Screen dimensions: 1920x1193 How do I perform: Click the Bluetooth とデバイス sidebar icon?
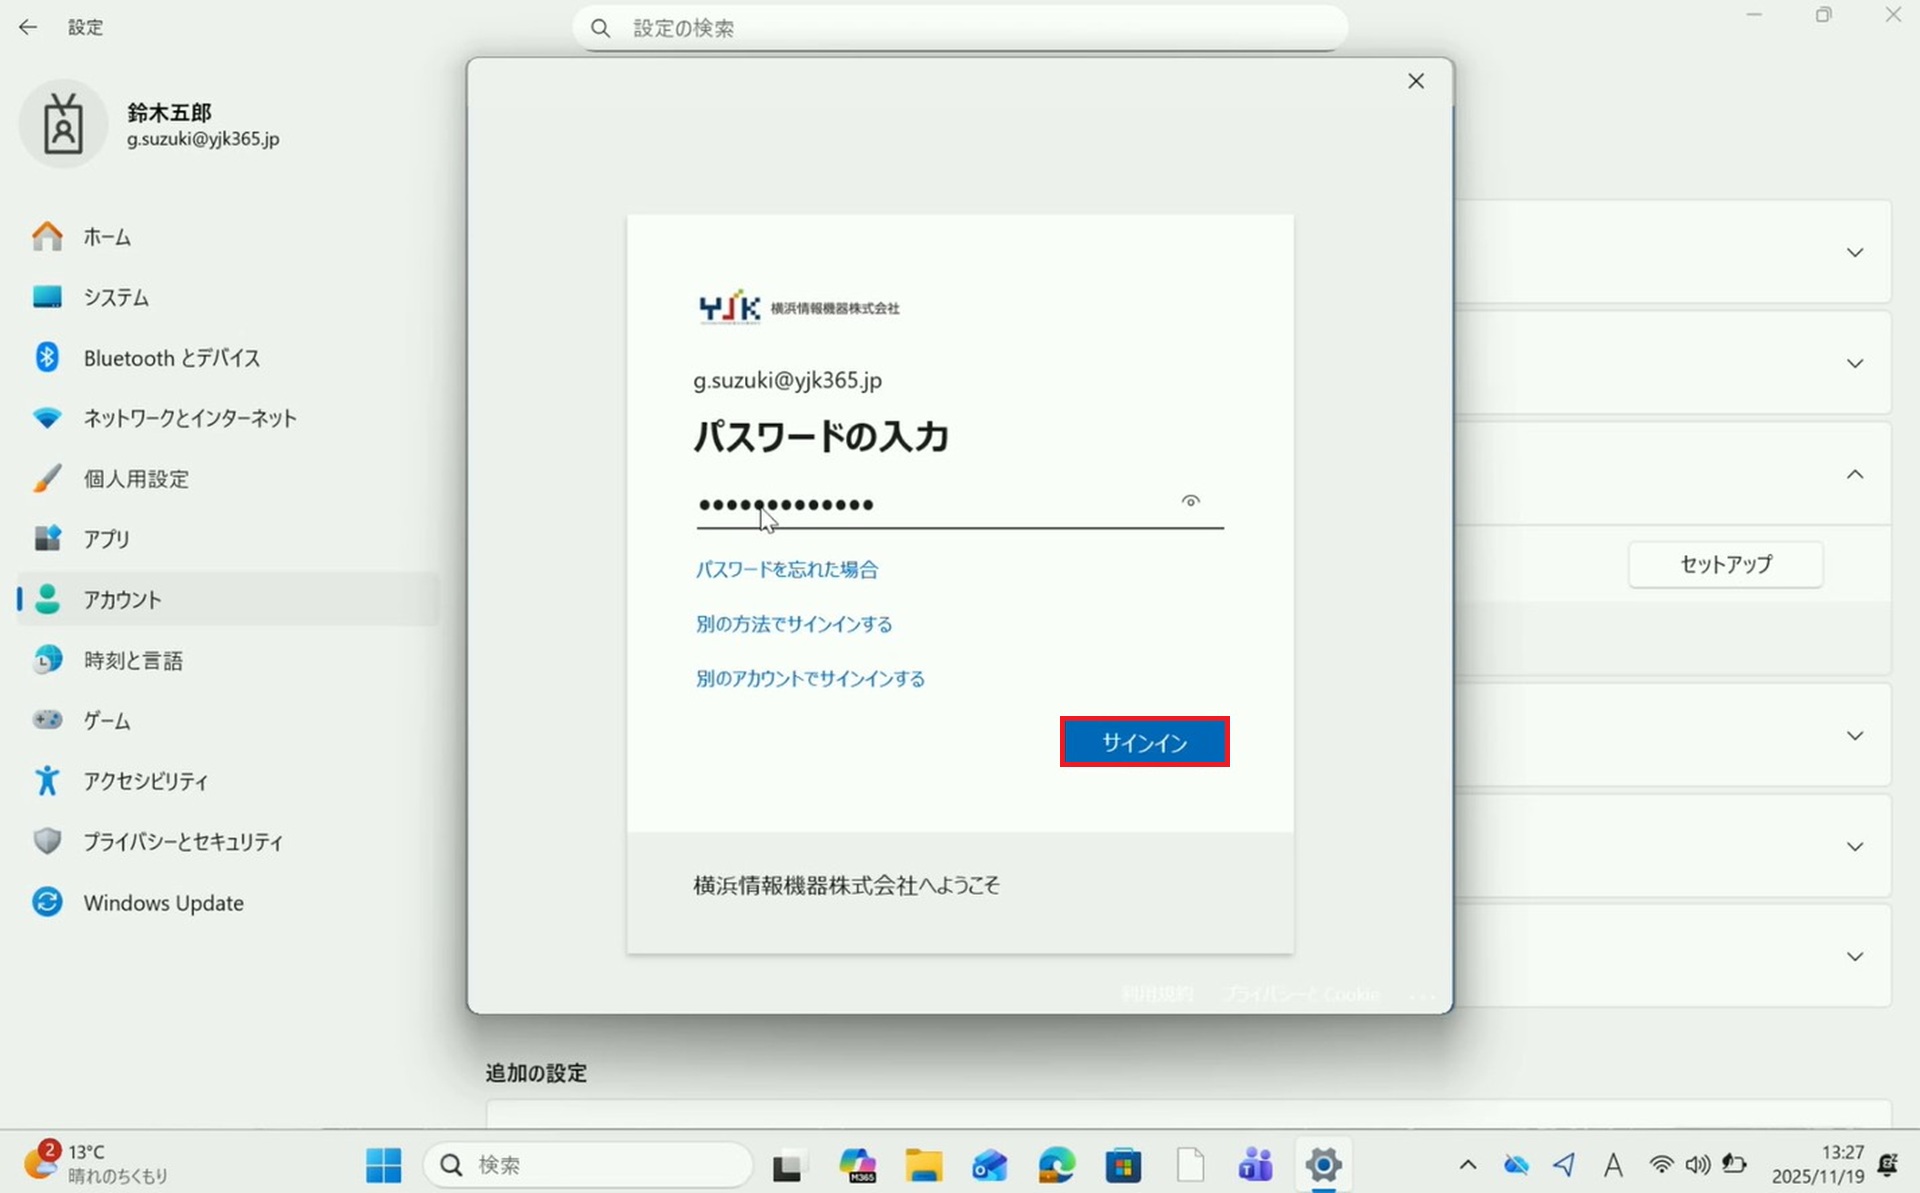tap(47, 357)
